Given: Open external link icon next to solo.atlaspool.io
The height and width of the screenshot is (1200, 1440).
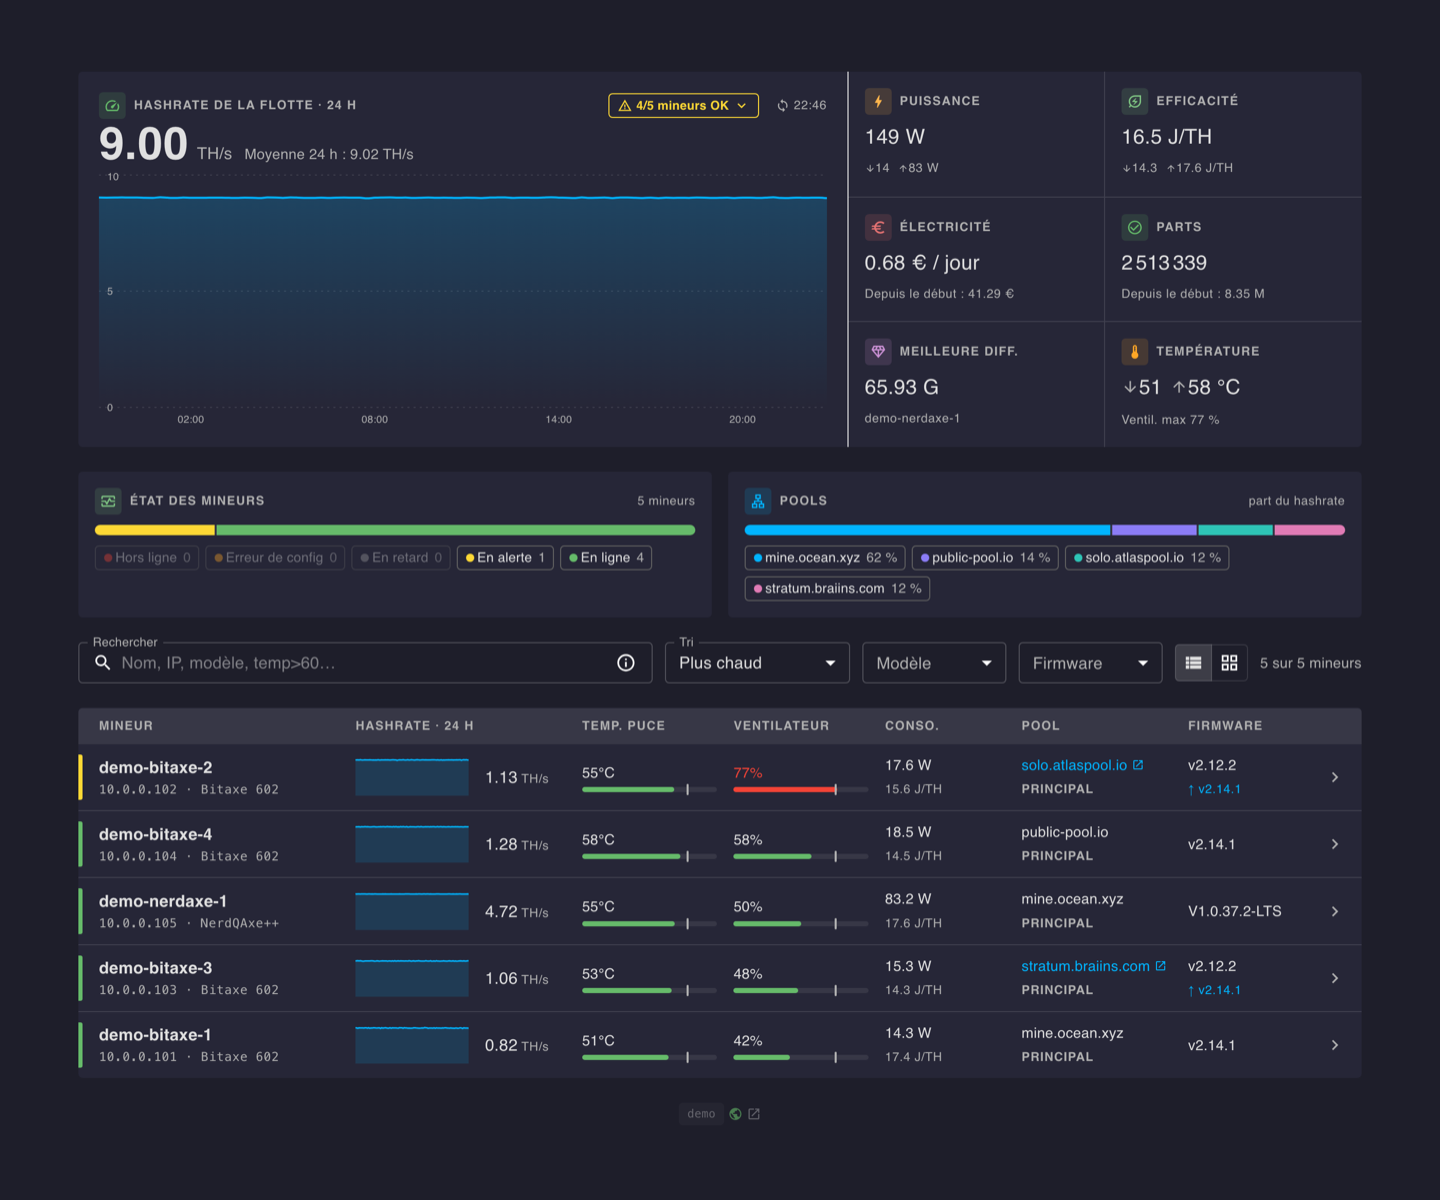Looking at the screenshot, I should [x=1138, y=765].
